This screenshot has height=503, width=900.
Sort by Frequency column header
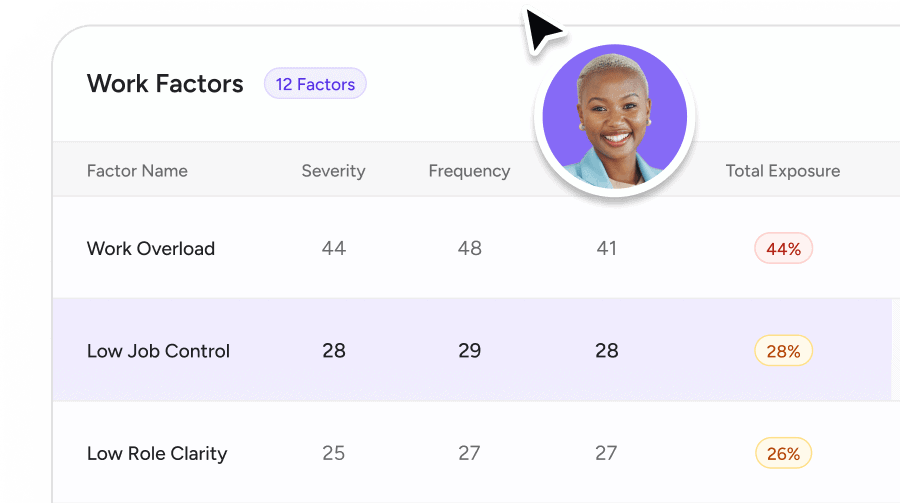(469, 171)
